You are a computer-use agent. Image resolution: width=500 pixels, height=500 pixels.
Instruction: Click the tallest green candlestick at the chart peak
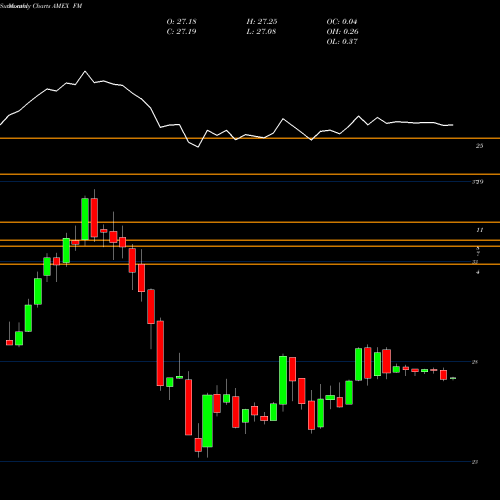click(85, 219)
